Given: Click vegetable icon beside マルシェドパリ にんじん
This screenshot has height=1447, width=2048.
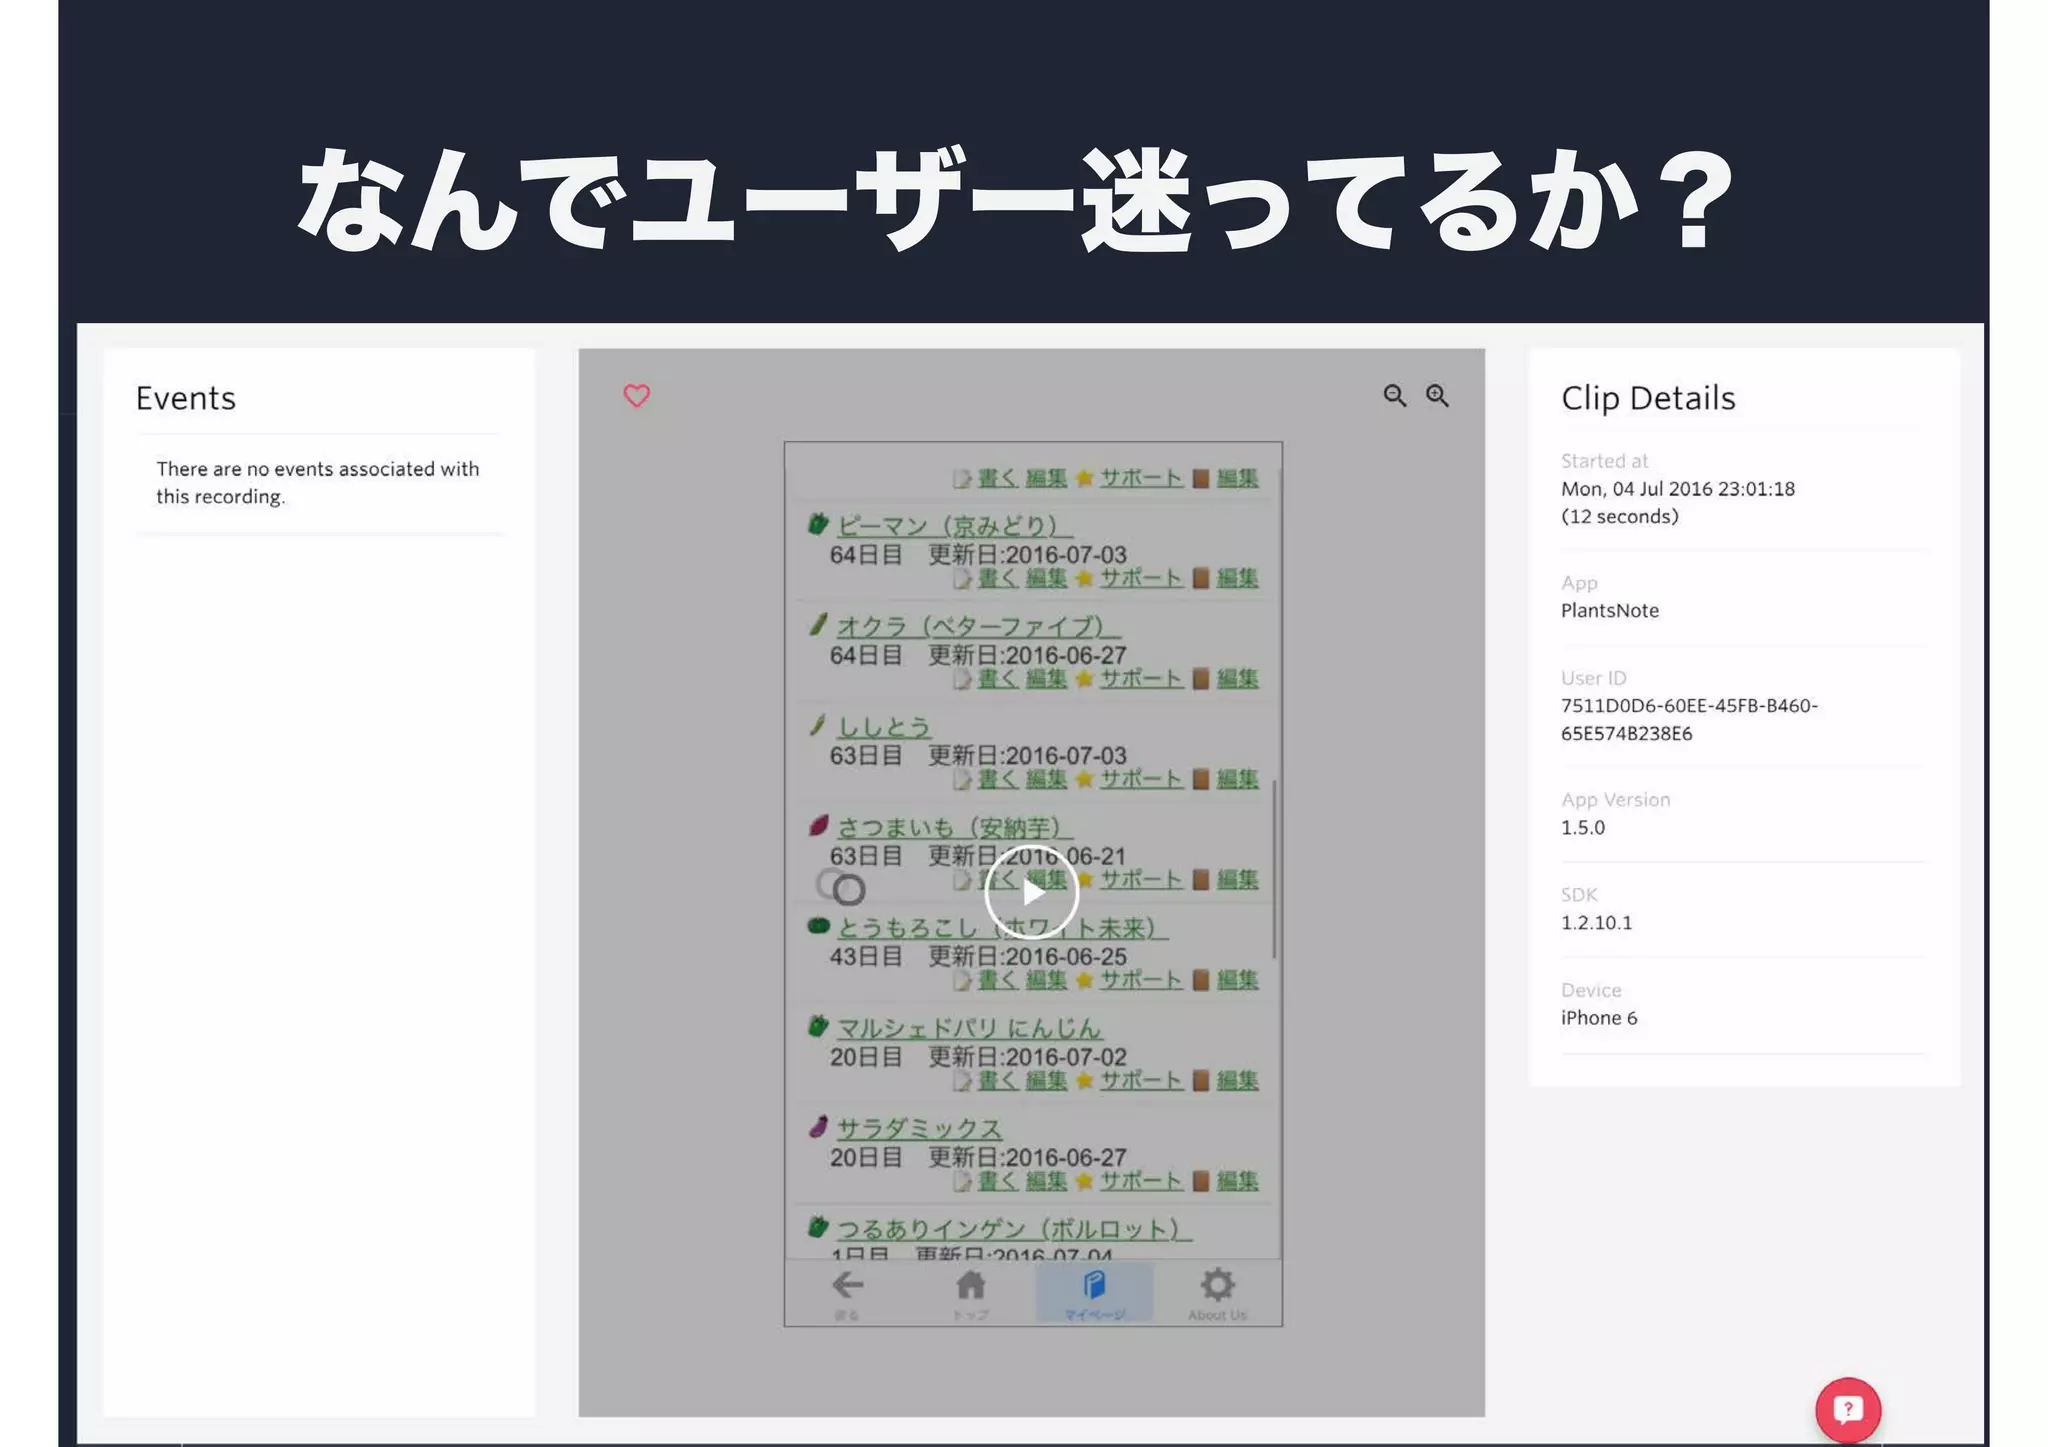Looking at the screenshot, I should click(818, 1026).
